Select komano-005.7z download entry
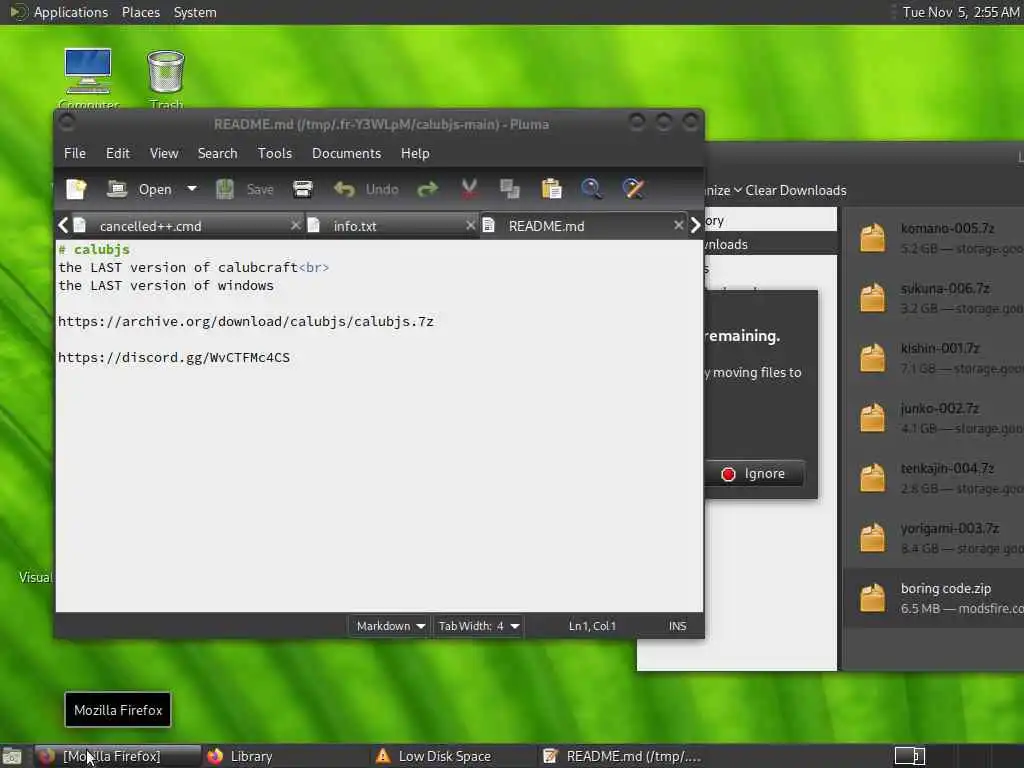1024x768 pixels. click(934, 238)
